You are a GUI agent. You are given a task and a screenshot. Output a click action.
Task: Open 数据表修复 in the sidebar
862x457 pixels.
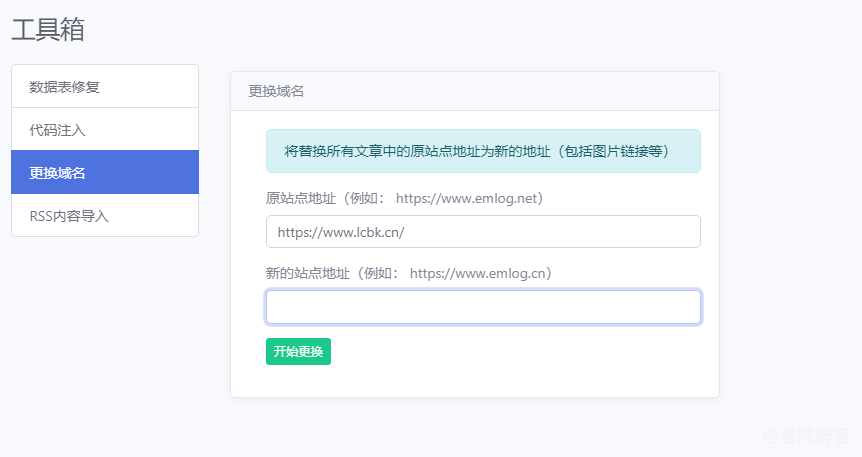[65, 87]
